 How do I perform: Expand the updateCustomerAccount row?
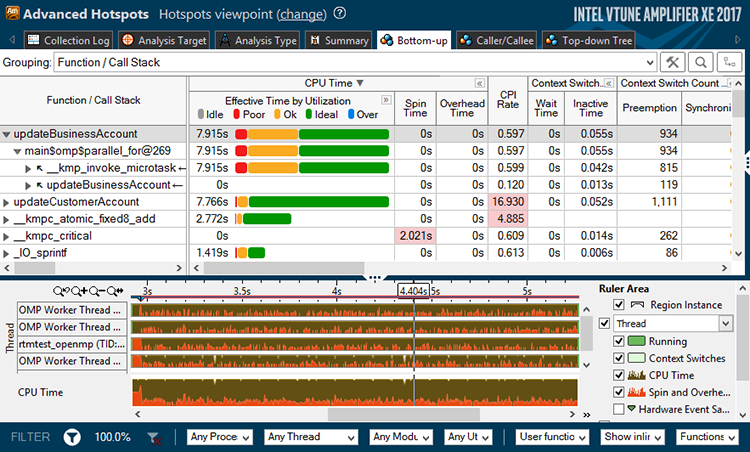point(6,202)
